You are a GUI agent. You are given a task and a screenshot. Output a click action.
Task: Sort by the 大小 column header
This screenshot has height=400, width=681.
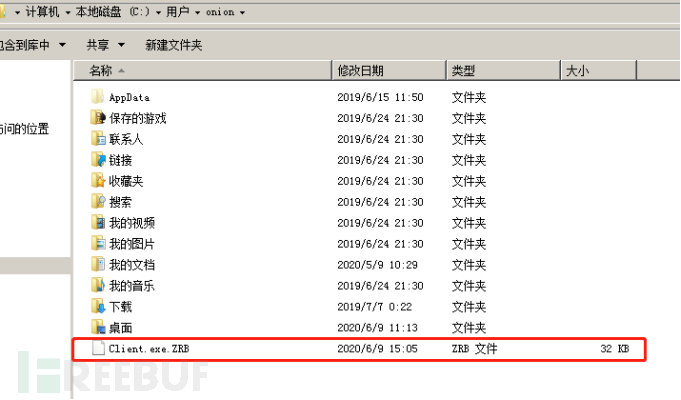577,70
